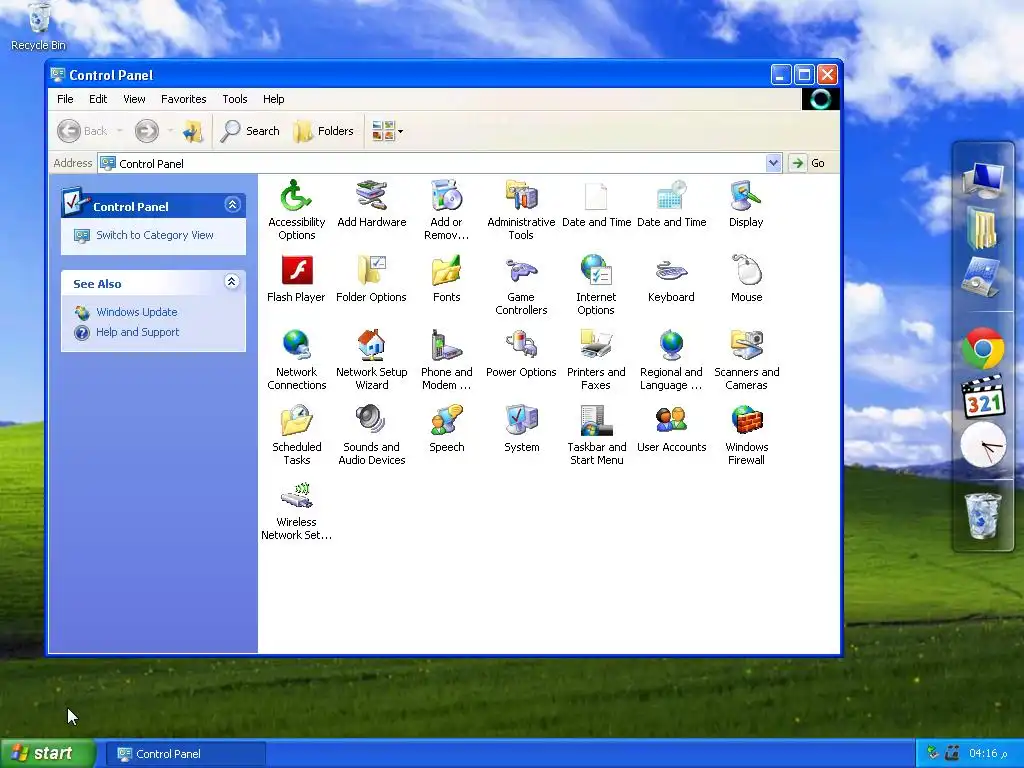The image size is (1024, 768).
Task: Open Phone and Modem options
Action: point(447,359)
